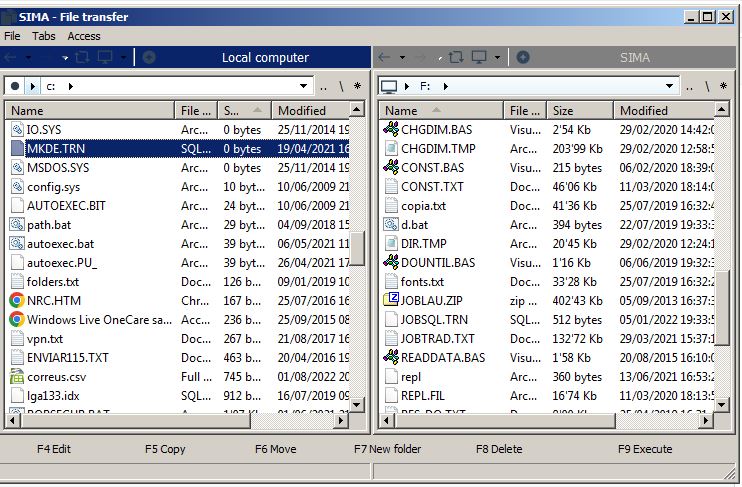Open the Tabs menu
The image size is (742, 487).
(44, 36)
